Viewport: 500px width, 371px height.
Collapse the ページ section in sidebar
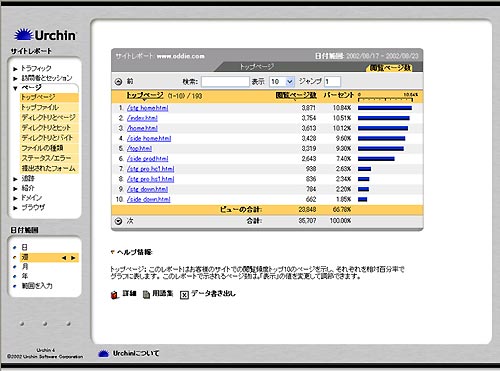(x=15, y=88)
